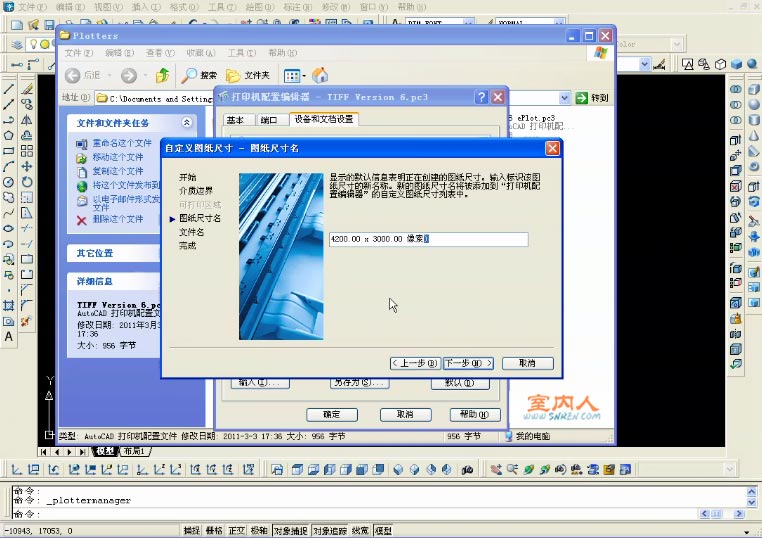This screenshot has height=538, width=762.
Task: Click command line scrollbar down arrow
Action: [751, 503]
